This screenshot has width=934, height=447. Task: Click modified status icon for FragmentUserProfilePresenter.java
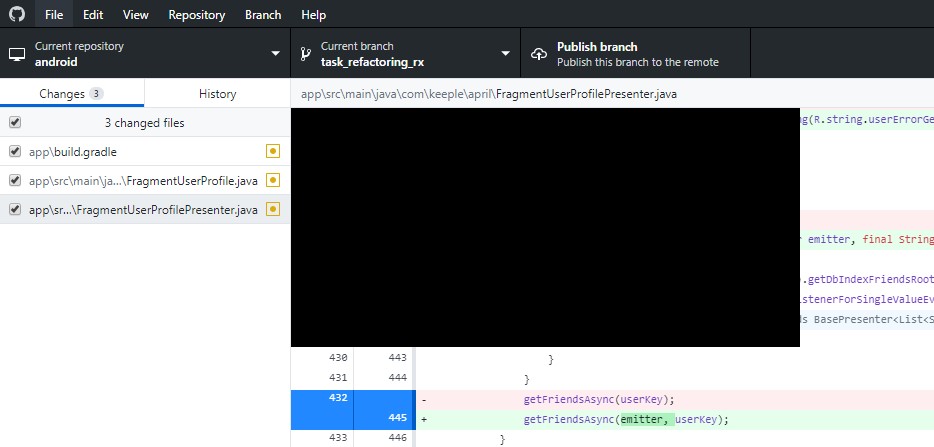click(273, 209)
